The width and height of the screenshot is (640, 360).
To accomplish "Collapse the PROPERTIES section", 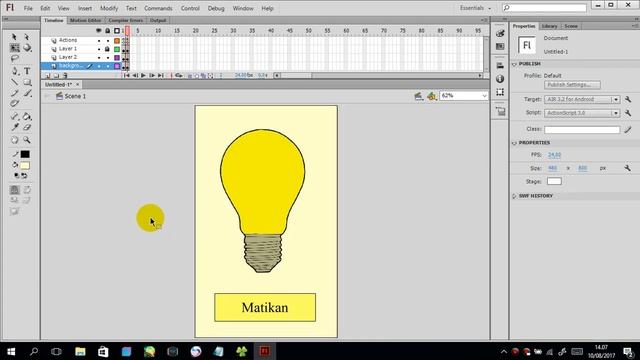I will (515, 143).
